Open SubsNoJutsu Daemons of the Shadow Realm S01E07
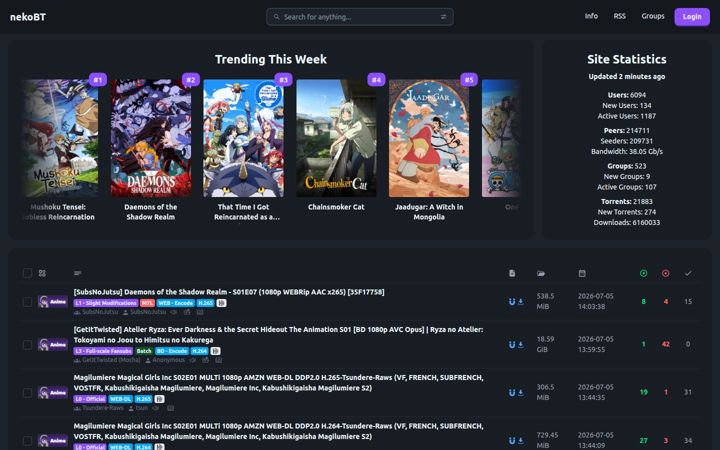This screenshot has width=720, height=450. pos(229,292)
